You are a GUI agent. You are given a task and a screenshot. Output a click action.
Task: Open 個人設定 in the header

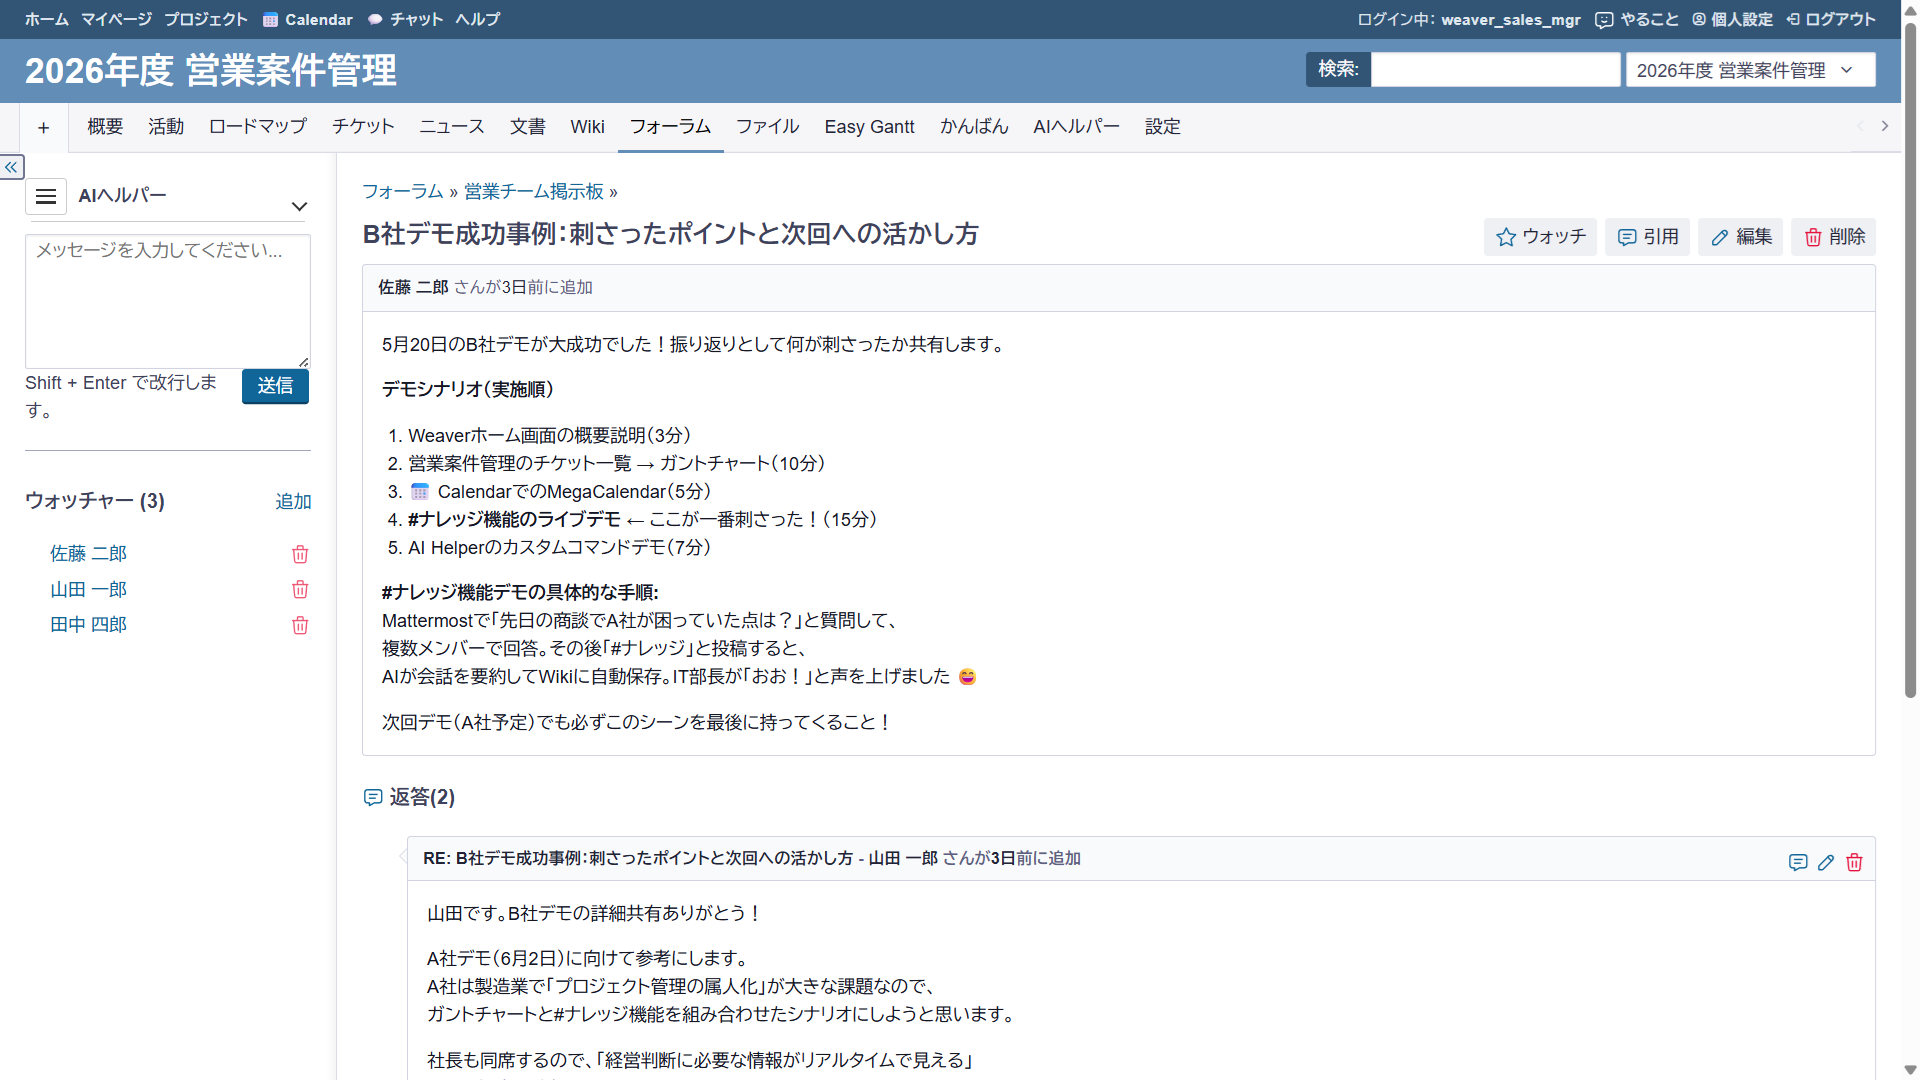[1732, 19]
